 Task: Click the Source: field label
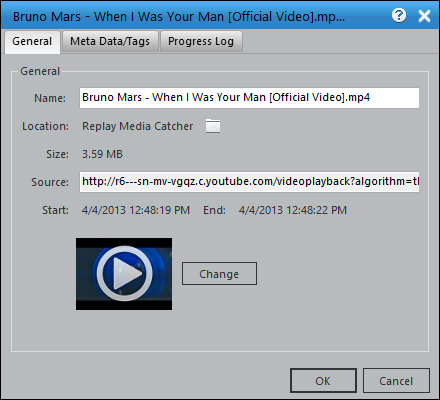click(x=50, y=182)
